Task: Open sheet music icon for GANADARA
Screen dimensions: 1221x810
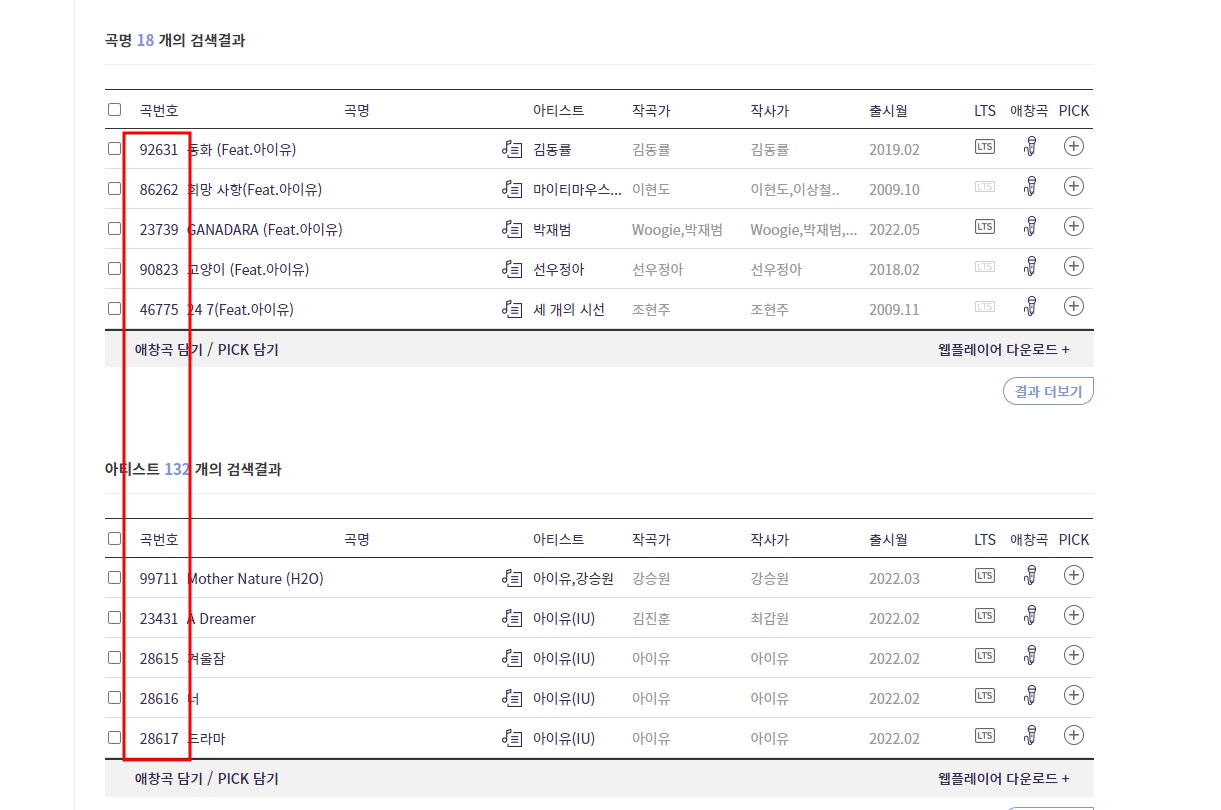Action: coord(512,229)
